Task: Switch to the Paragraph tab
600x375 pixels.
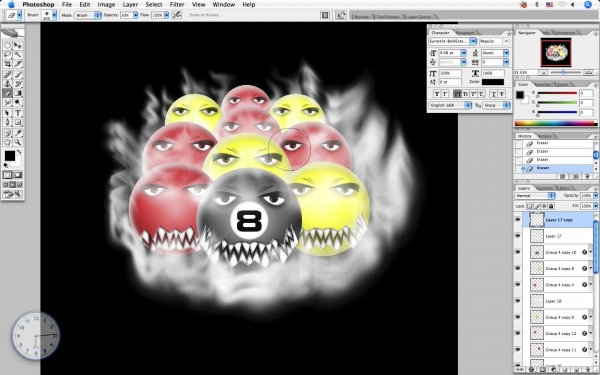Action: coord(465,33)
